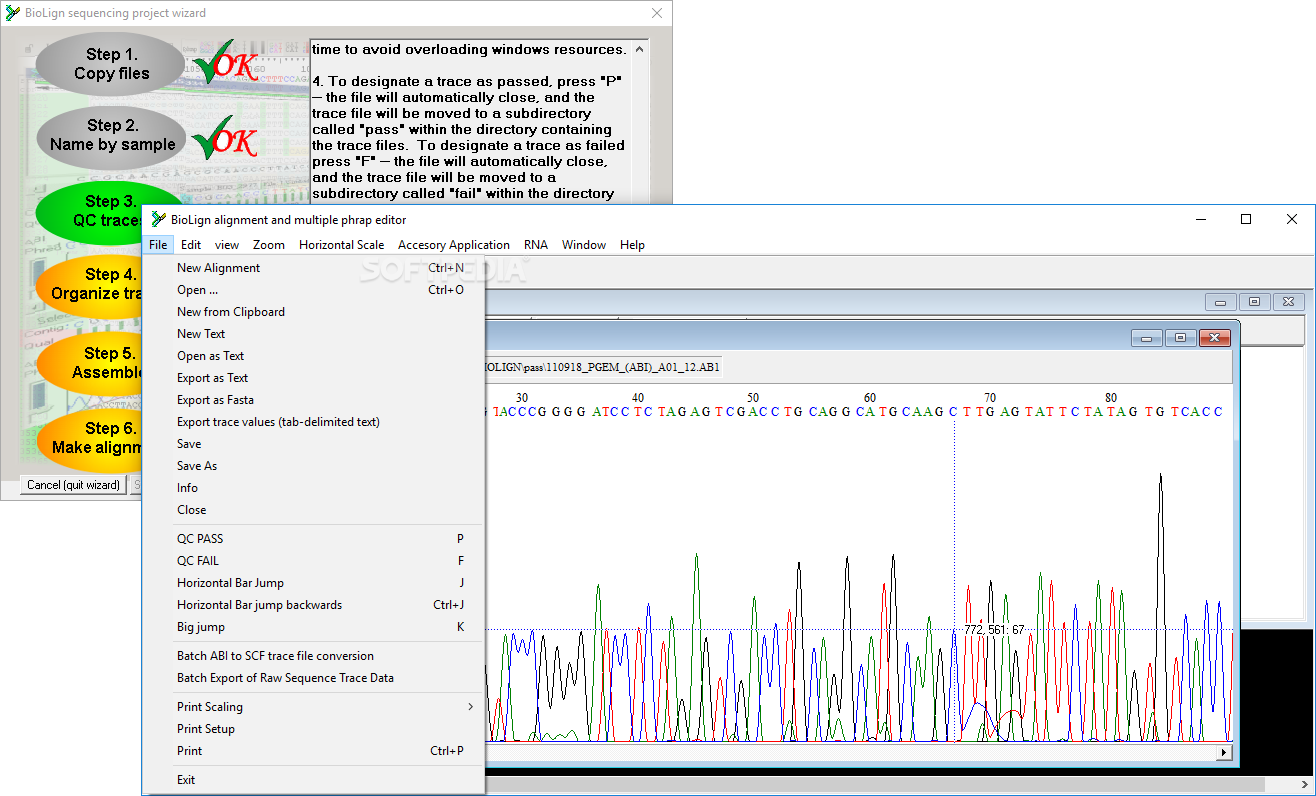The width and height of the screenshot is (1316, 796).
Task: Select Horizontal Bar Jump entry
Action: pyautogui.click(x=314, y=583)
